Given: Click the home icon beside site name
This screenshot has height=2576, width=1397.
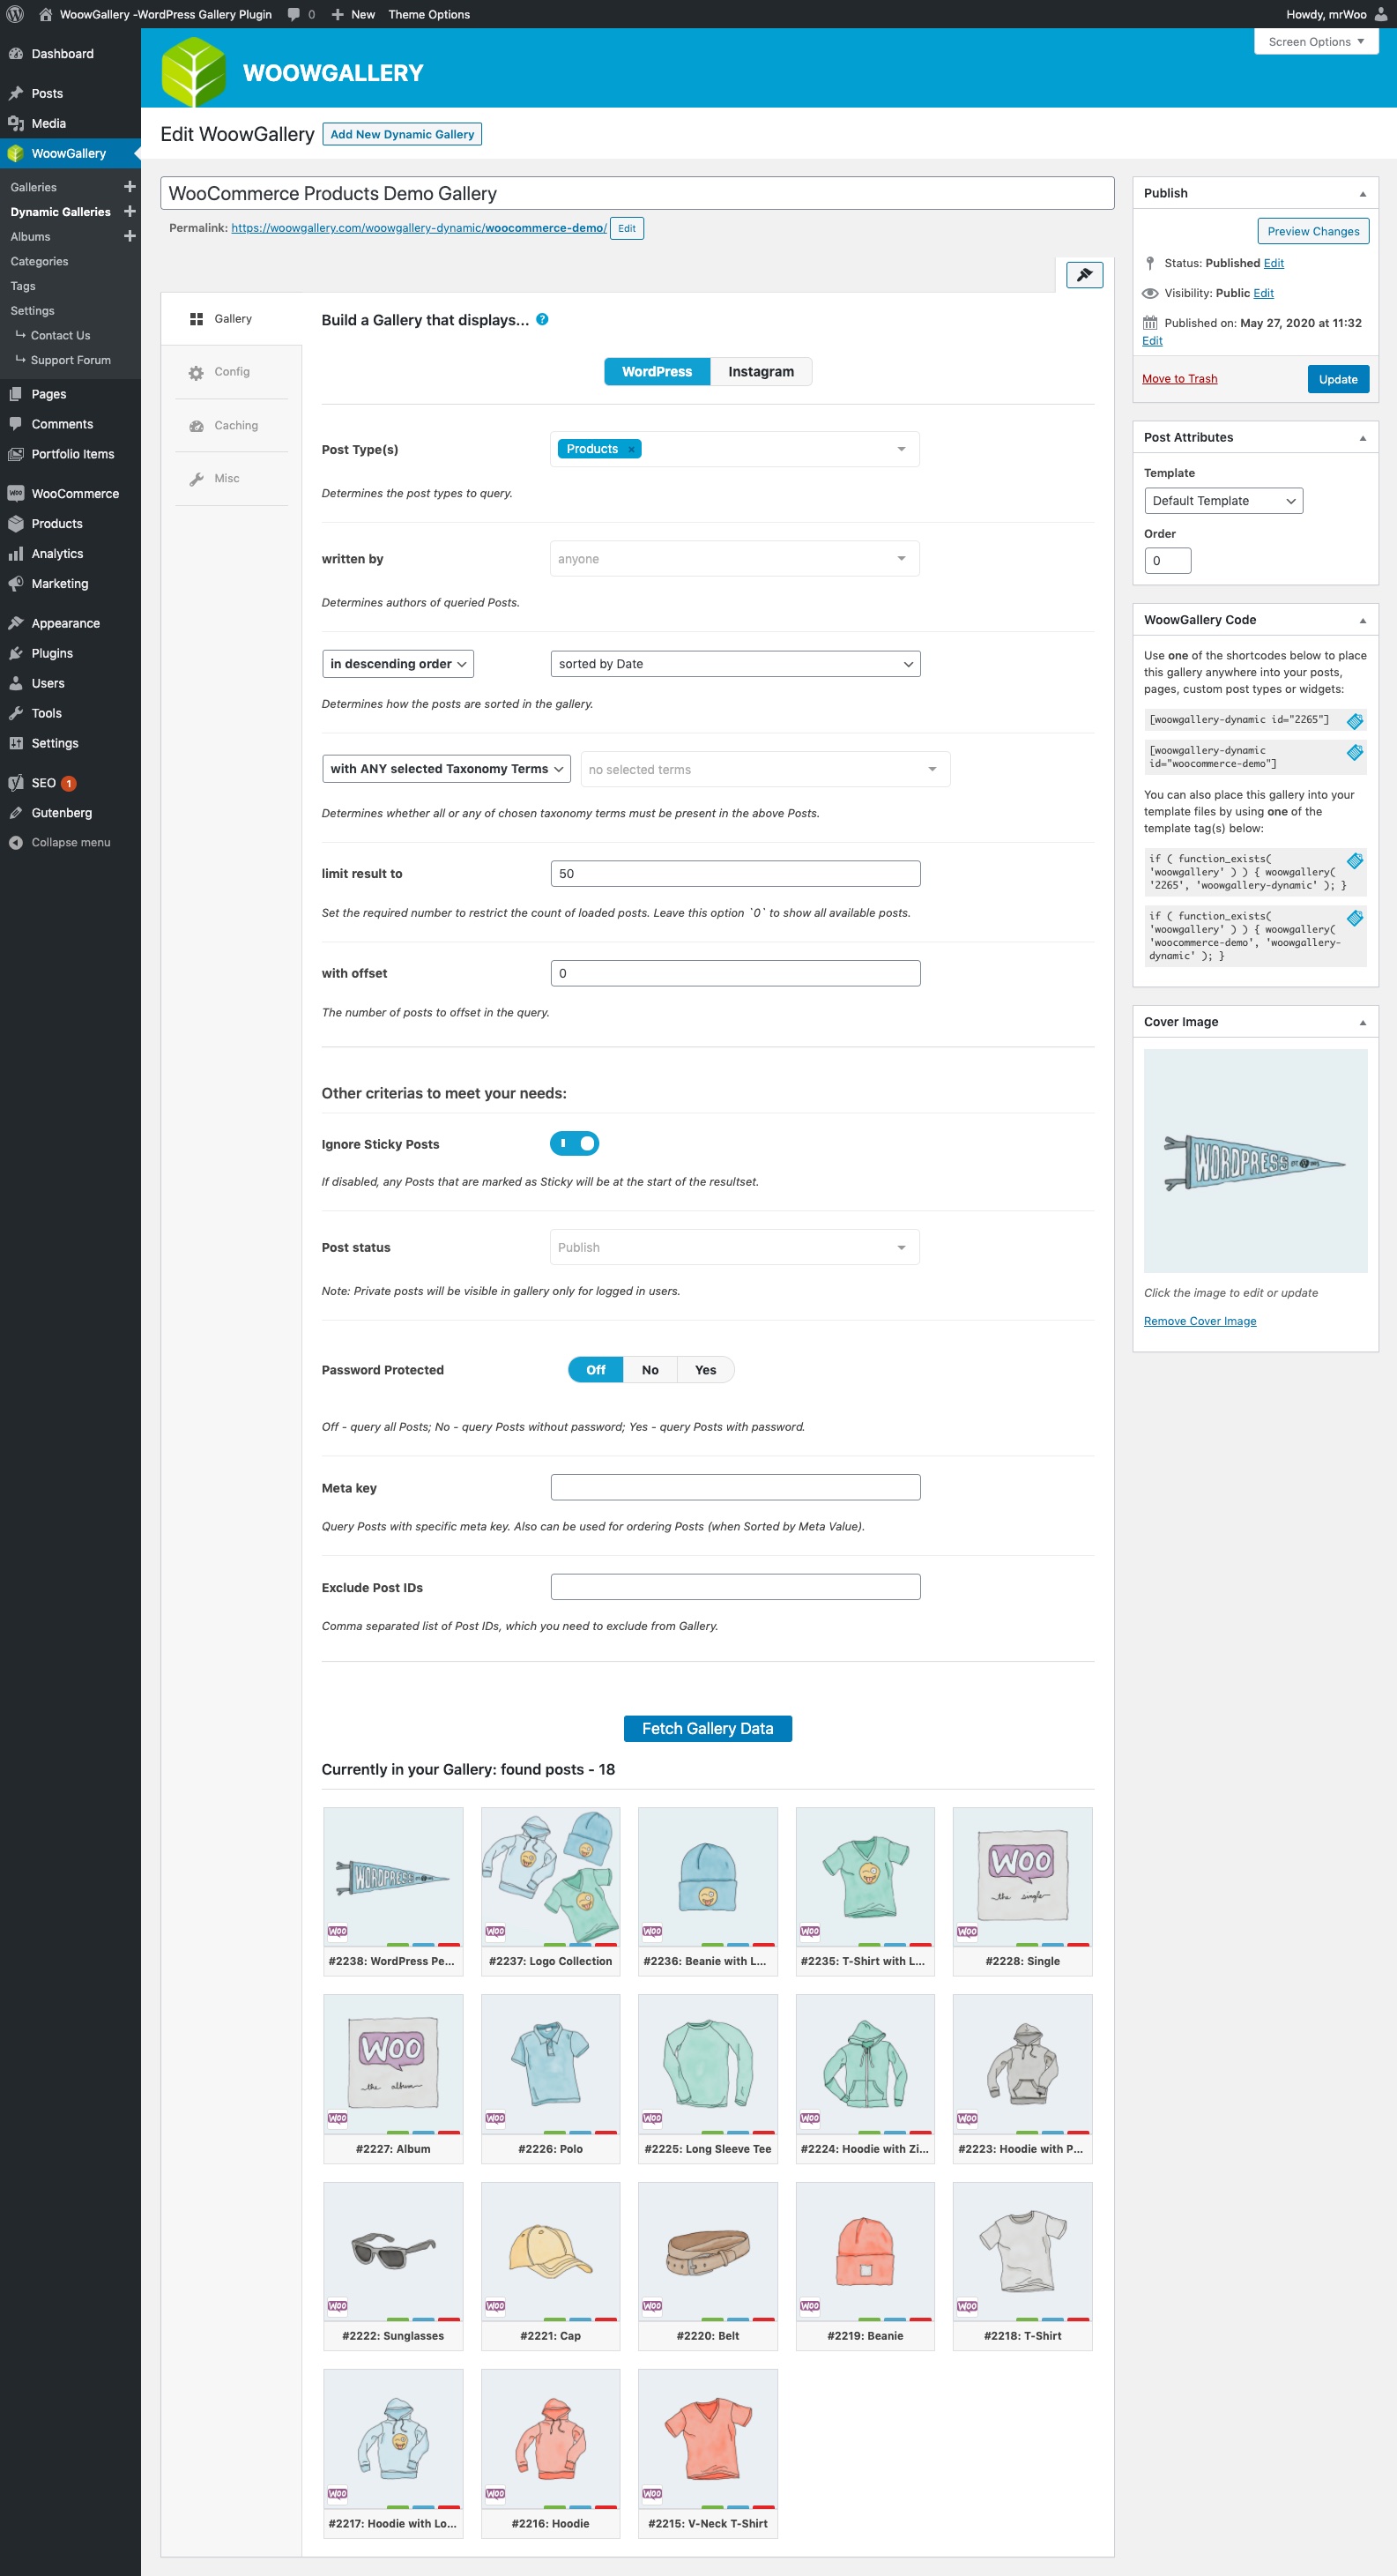Looking at the screenshot, I should click(45, 14).
